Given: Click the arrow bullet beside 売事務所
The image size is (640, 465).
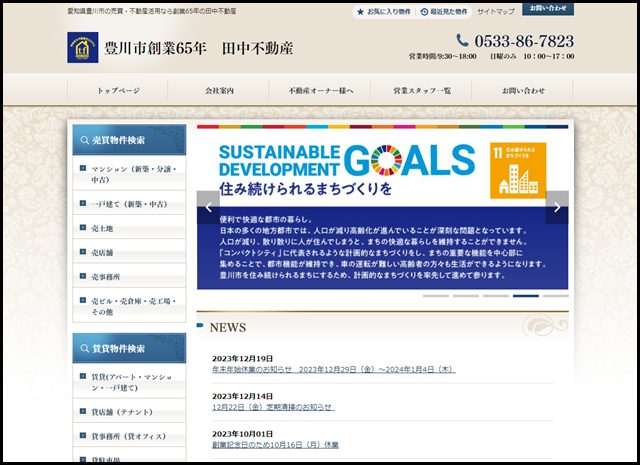Looking at the screenshot, I should coord(83,276).
